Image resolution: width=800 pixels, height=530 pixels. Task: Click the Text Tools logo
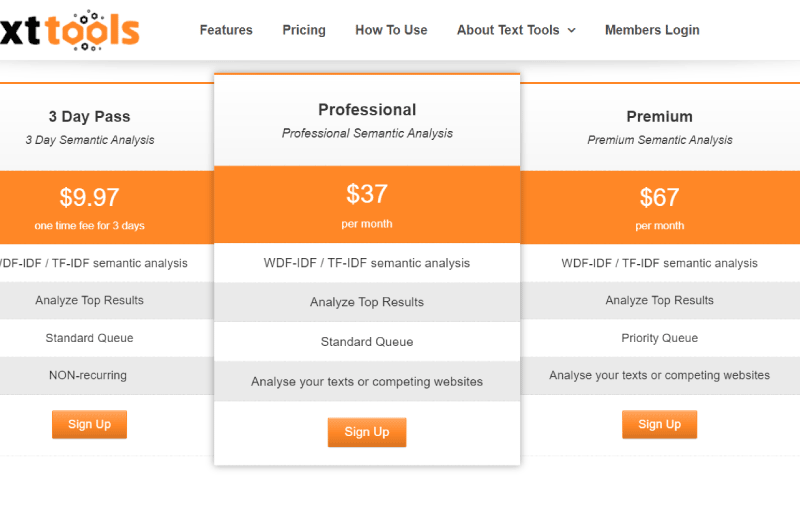70,31
